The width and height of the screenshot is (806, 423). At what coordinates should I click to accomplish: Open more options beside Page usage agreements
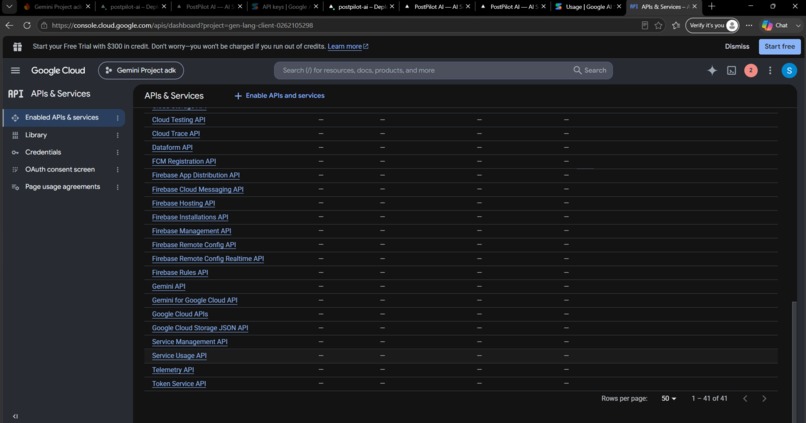[118, 187]
